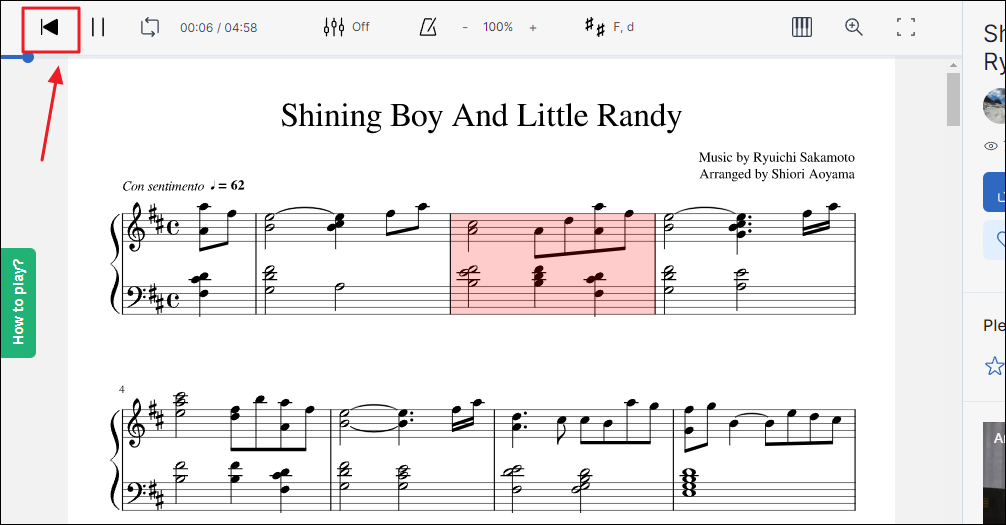Click the 00:06 / 04:58 time display
The height and width of the screenshot is (525, 1006).
click(x=219, y=28)
